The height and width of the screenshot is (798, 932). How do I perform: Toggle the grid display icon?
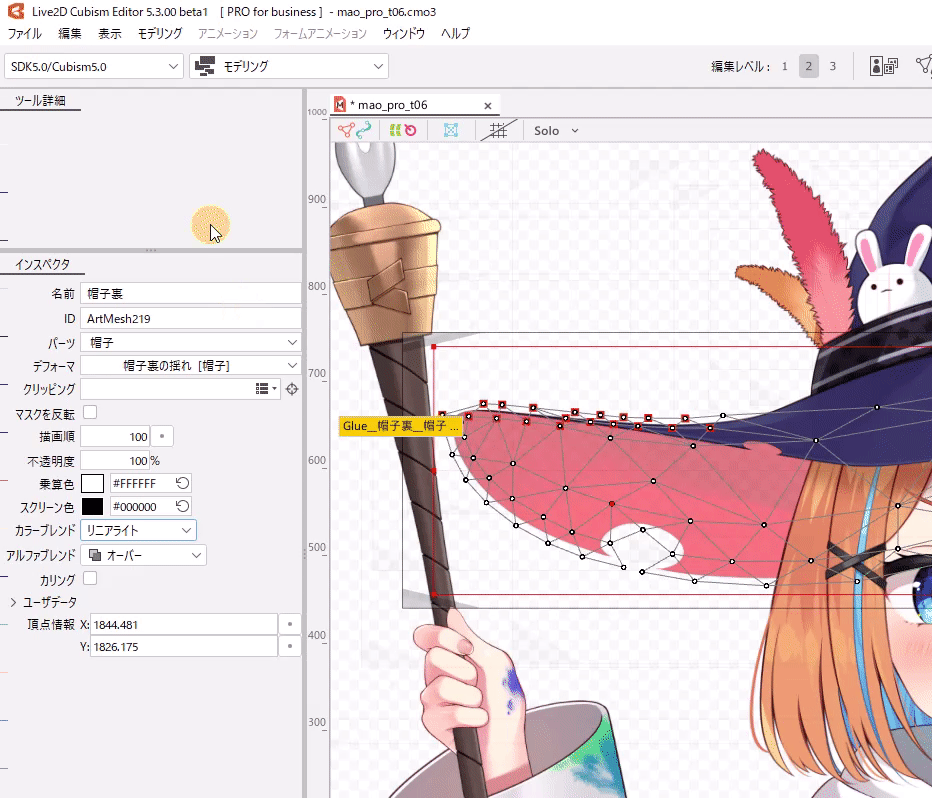click(497, 130)
